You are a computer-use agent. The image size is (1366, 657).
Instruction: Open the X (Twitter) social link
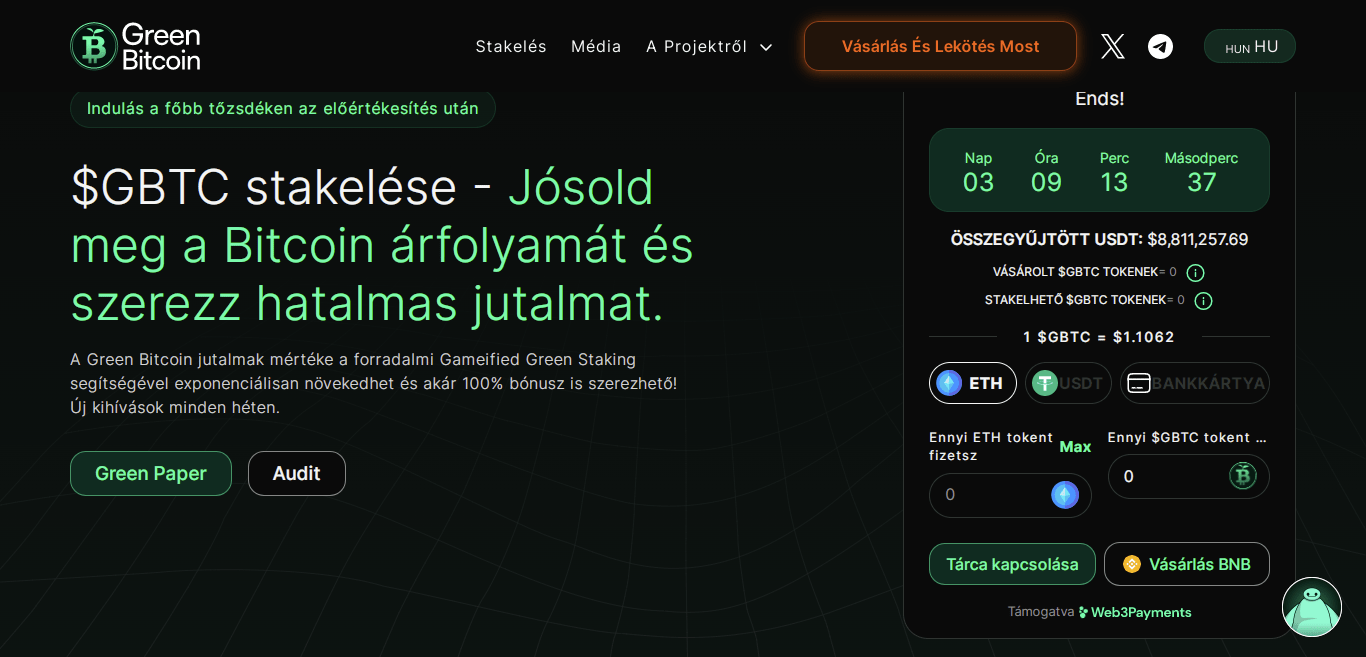[x=1112, y=46]
